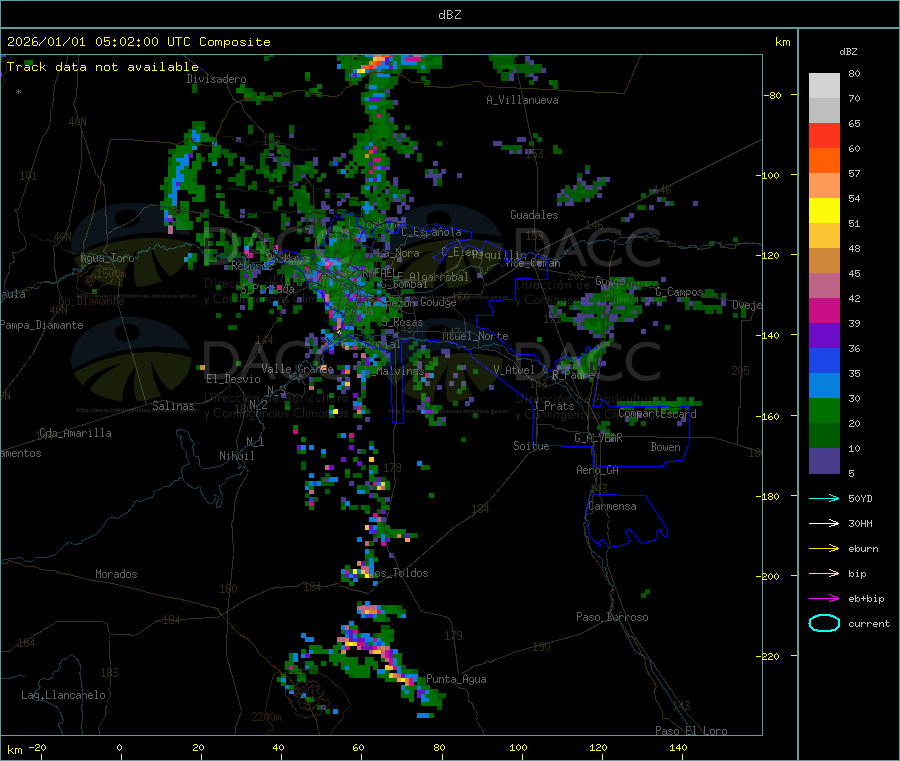Click the 'S_Rosas' map label
The width and height of the screenshot is (900, 761).
pos(403,323)
